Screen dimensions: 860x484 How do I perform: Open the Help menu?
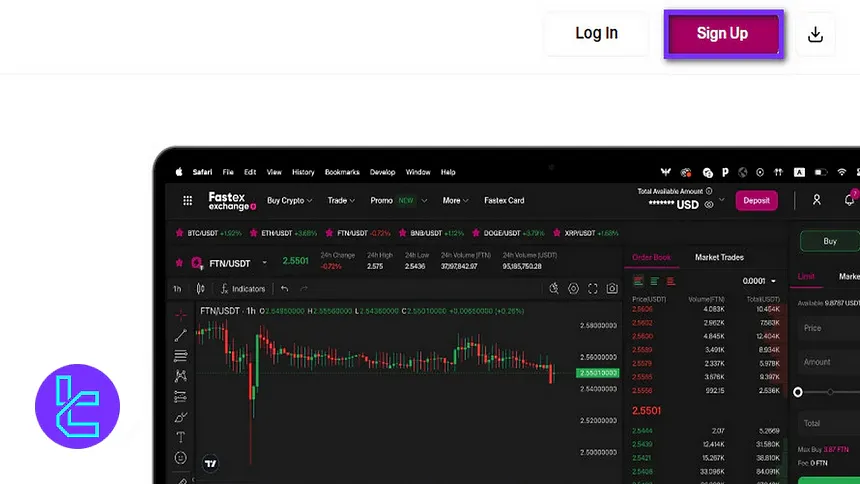pos(448,172)
